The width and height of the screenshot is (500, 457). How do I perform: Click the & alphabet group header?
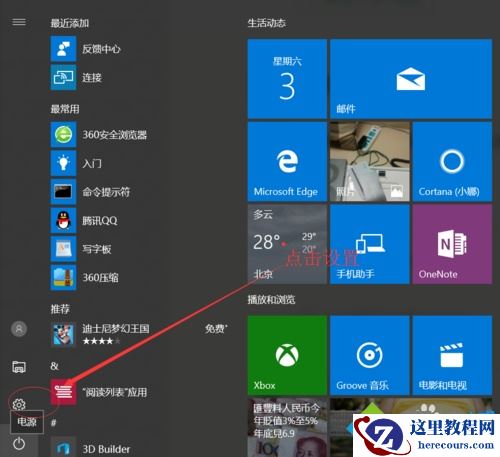[55, 366]
